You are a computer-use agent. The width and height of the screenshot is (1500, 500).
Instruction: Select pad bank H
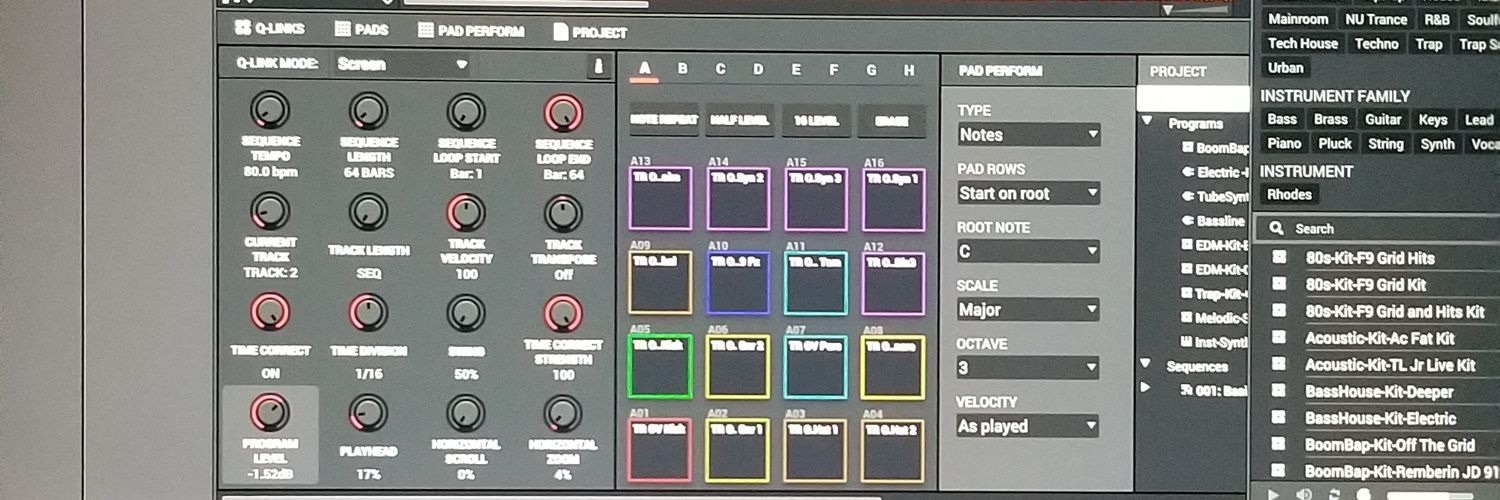[x=909, y=70]
